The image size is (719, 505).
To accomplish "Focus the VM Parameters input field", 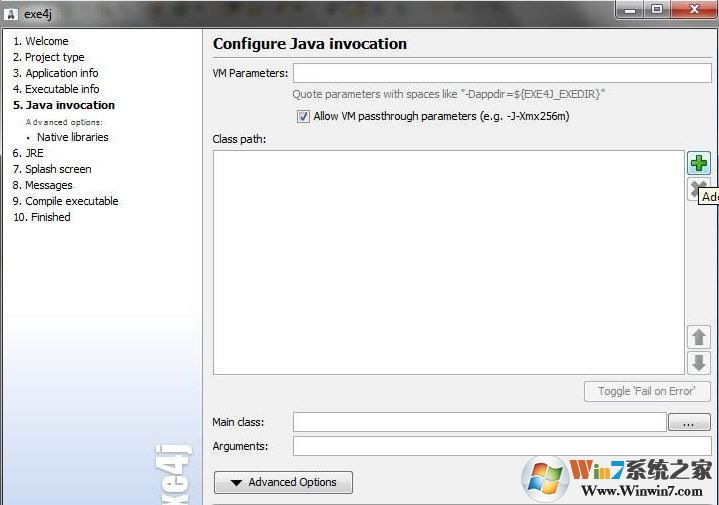I will 502,73.
